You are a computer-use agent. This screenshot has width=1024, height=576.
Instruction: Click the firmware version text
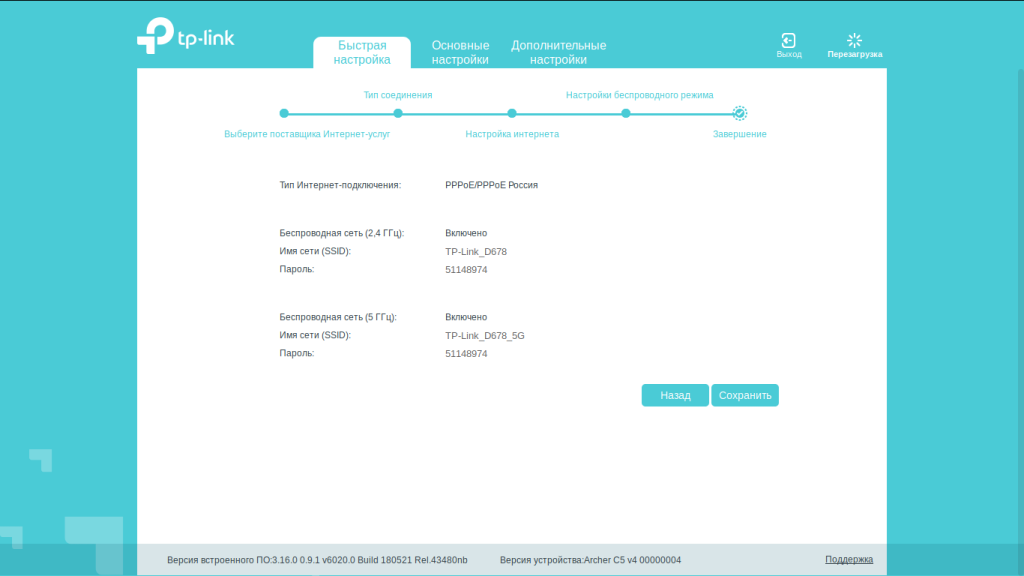[317, 560]
